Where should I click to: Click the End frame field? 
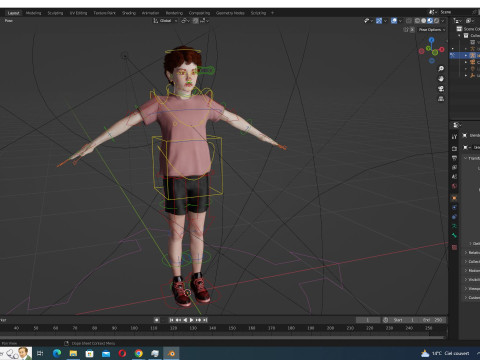432,320
